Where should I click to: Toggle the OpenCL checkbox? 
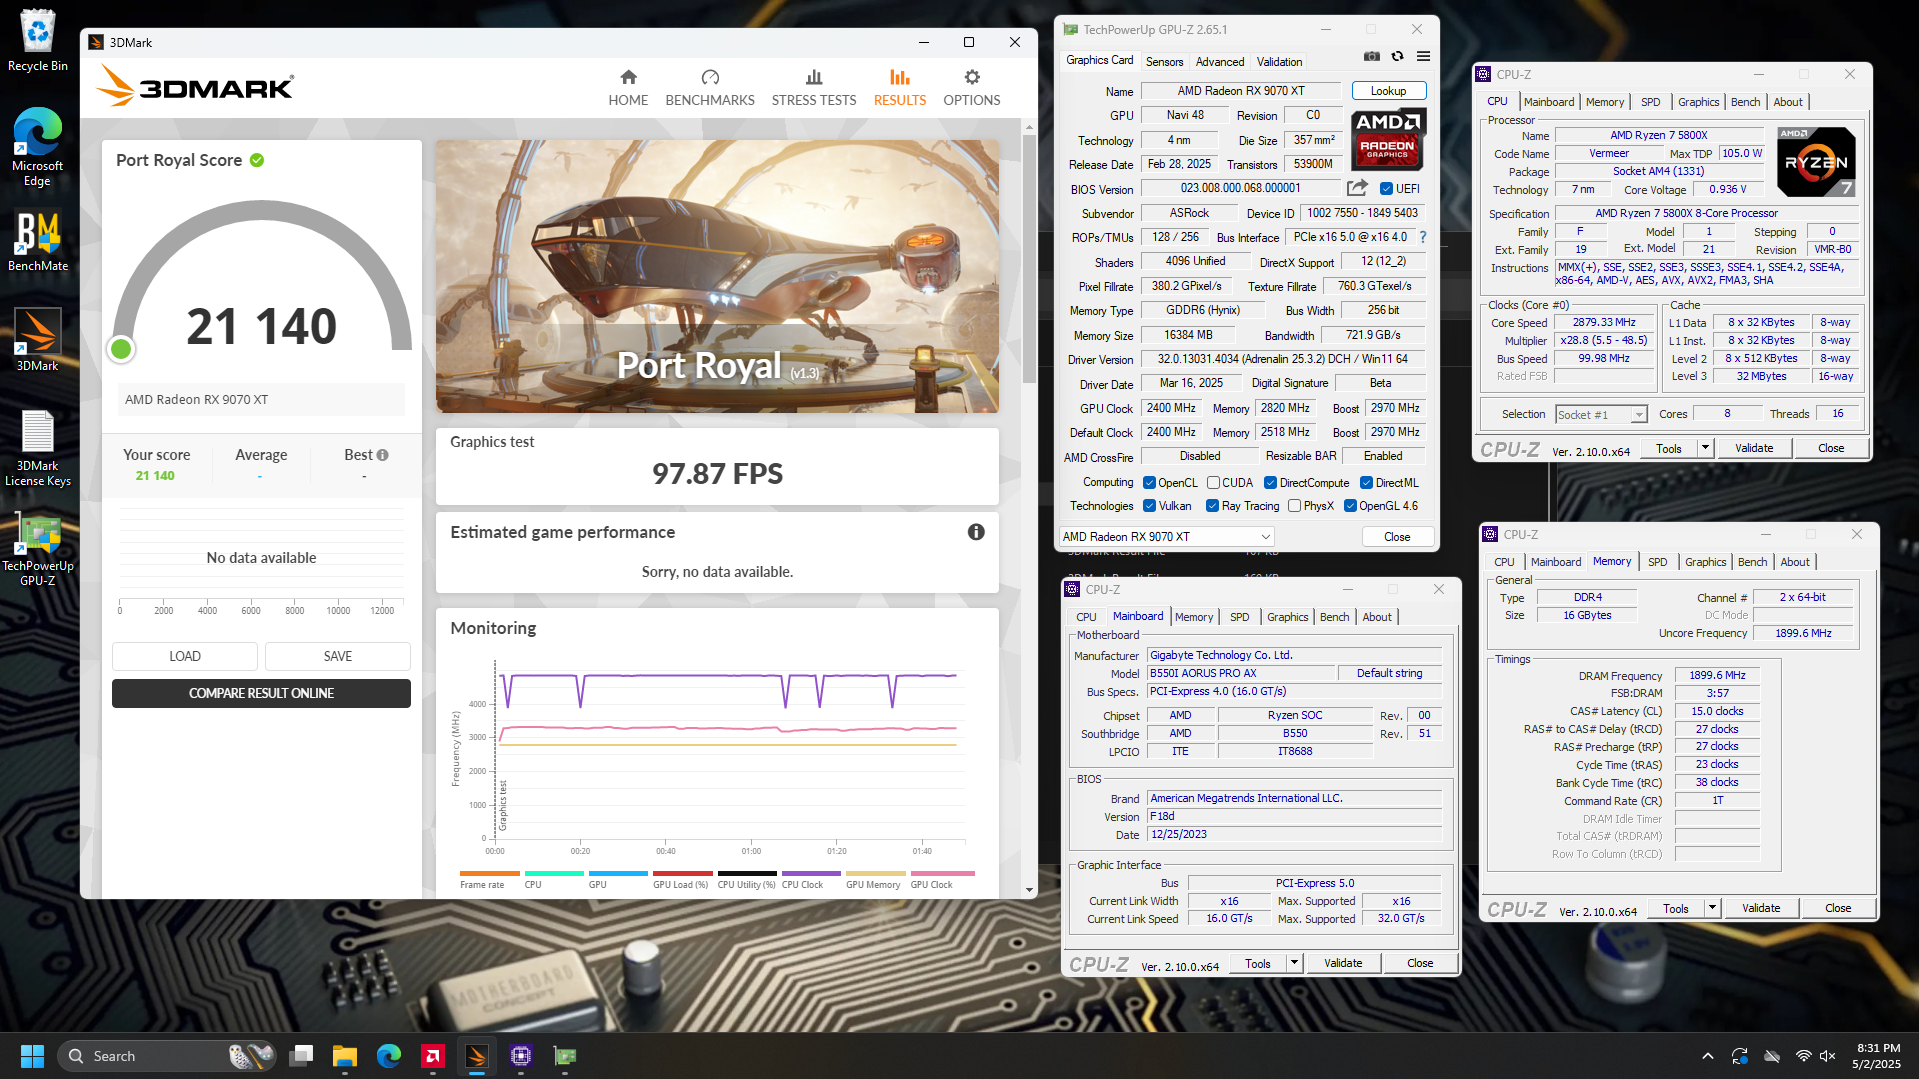[1149, 483]
